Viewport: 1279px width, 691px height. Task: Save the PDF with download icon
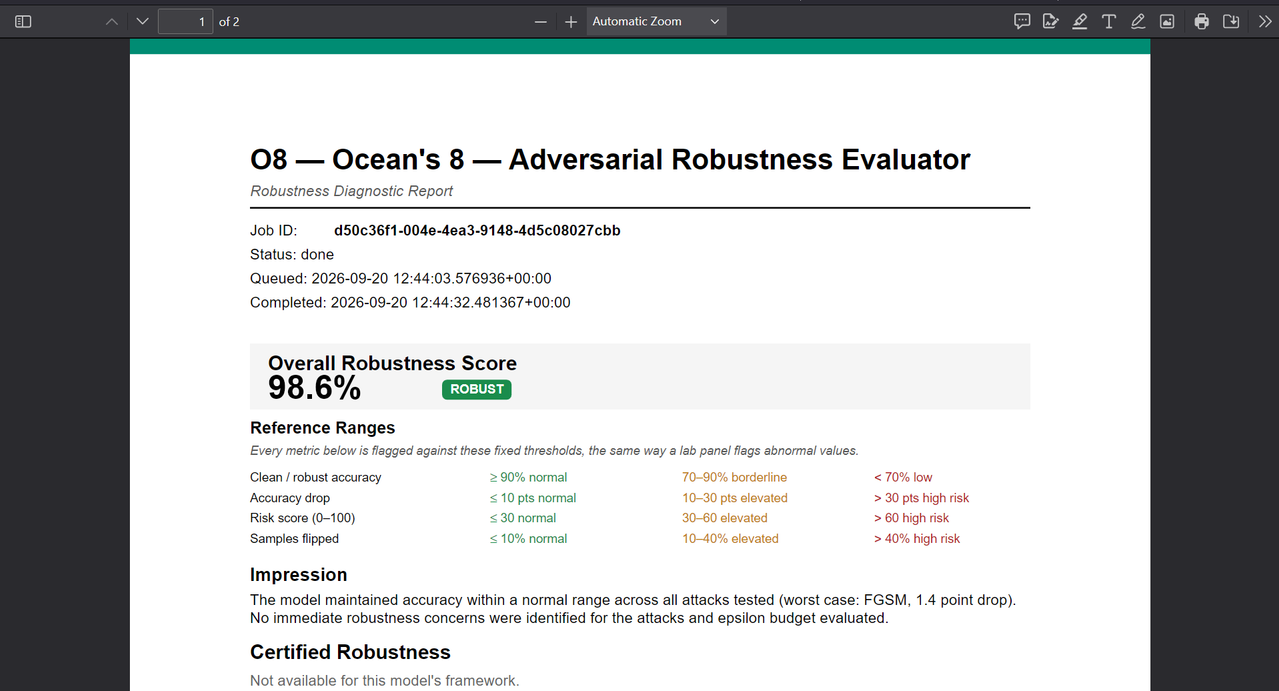pyautogui.click(x=1231, y=21)
